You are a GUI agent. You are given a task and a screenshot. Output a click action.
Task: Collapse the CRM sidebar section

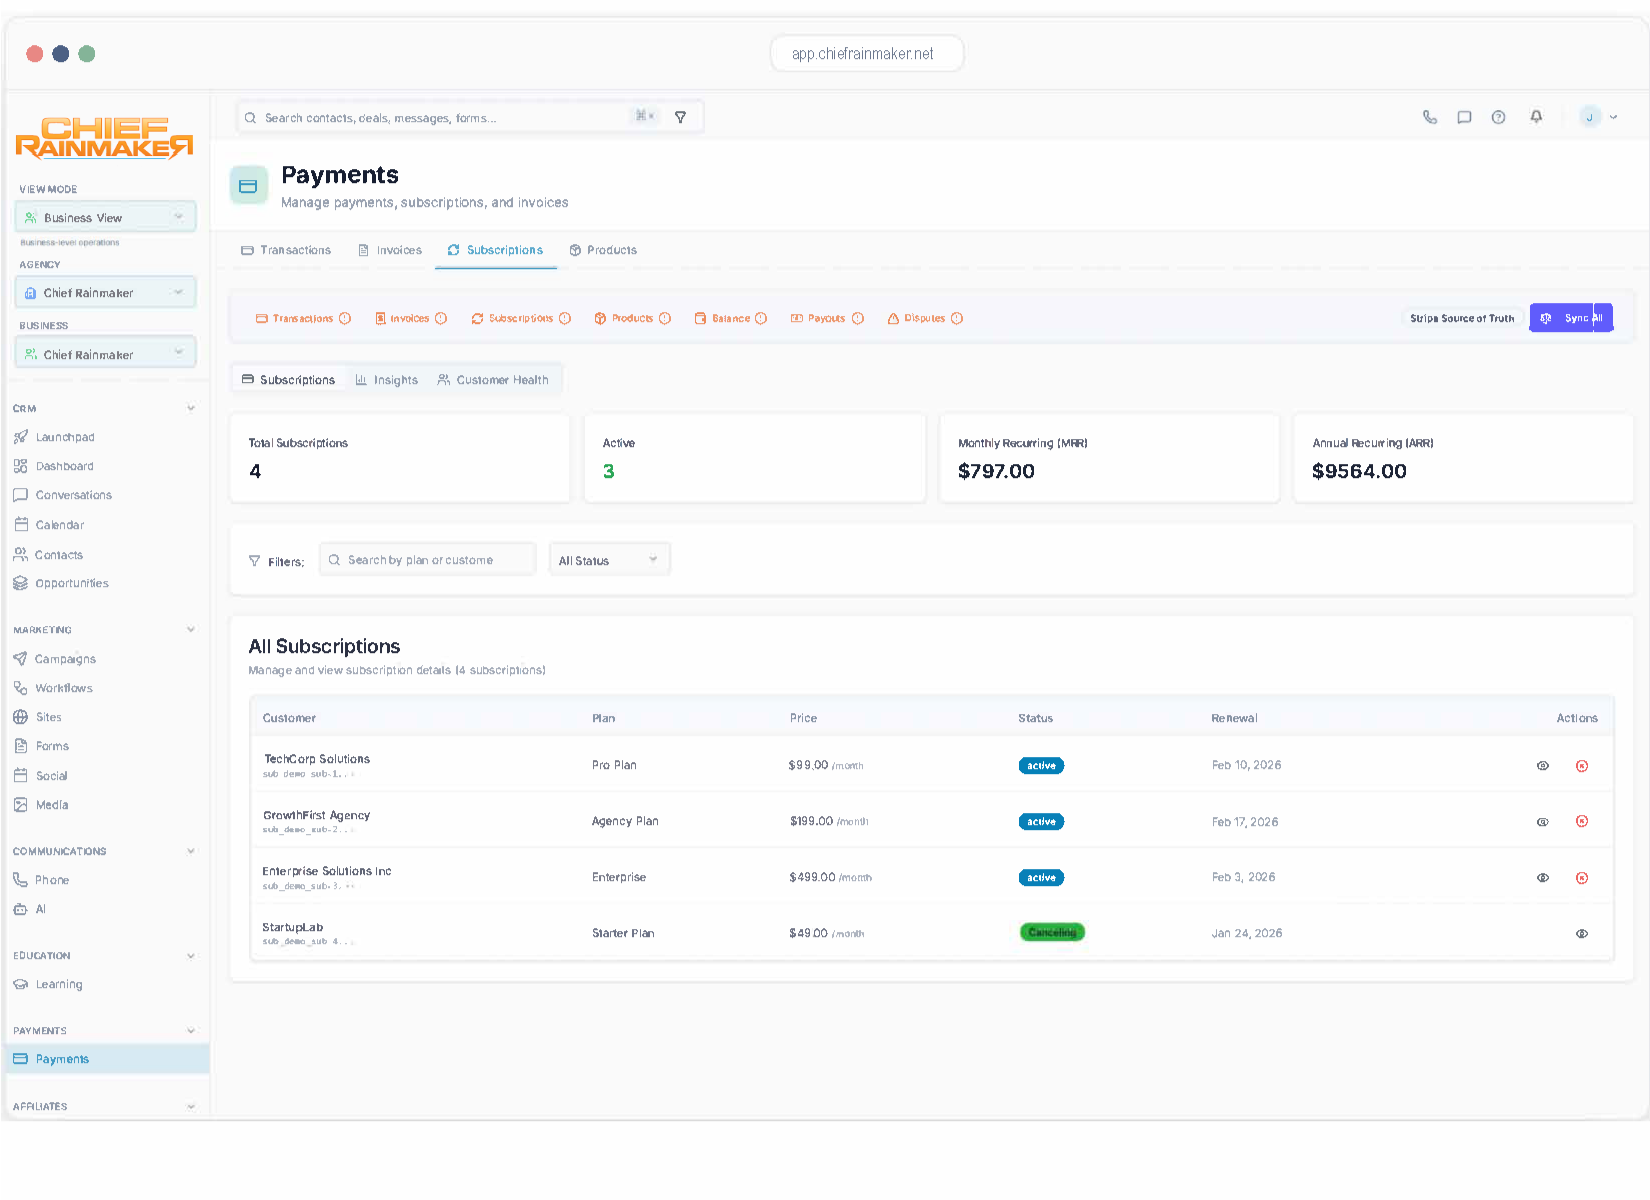(x=191, y=408)
